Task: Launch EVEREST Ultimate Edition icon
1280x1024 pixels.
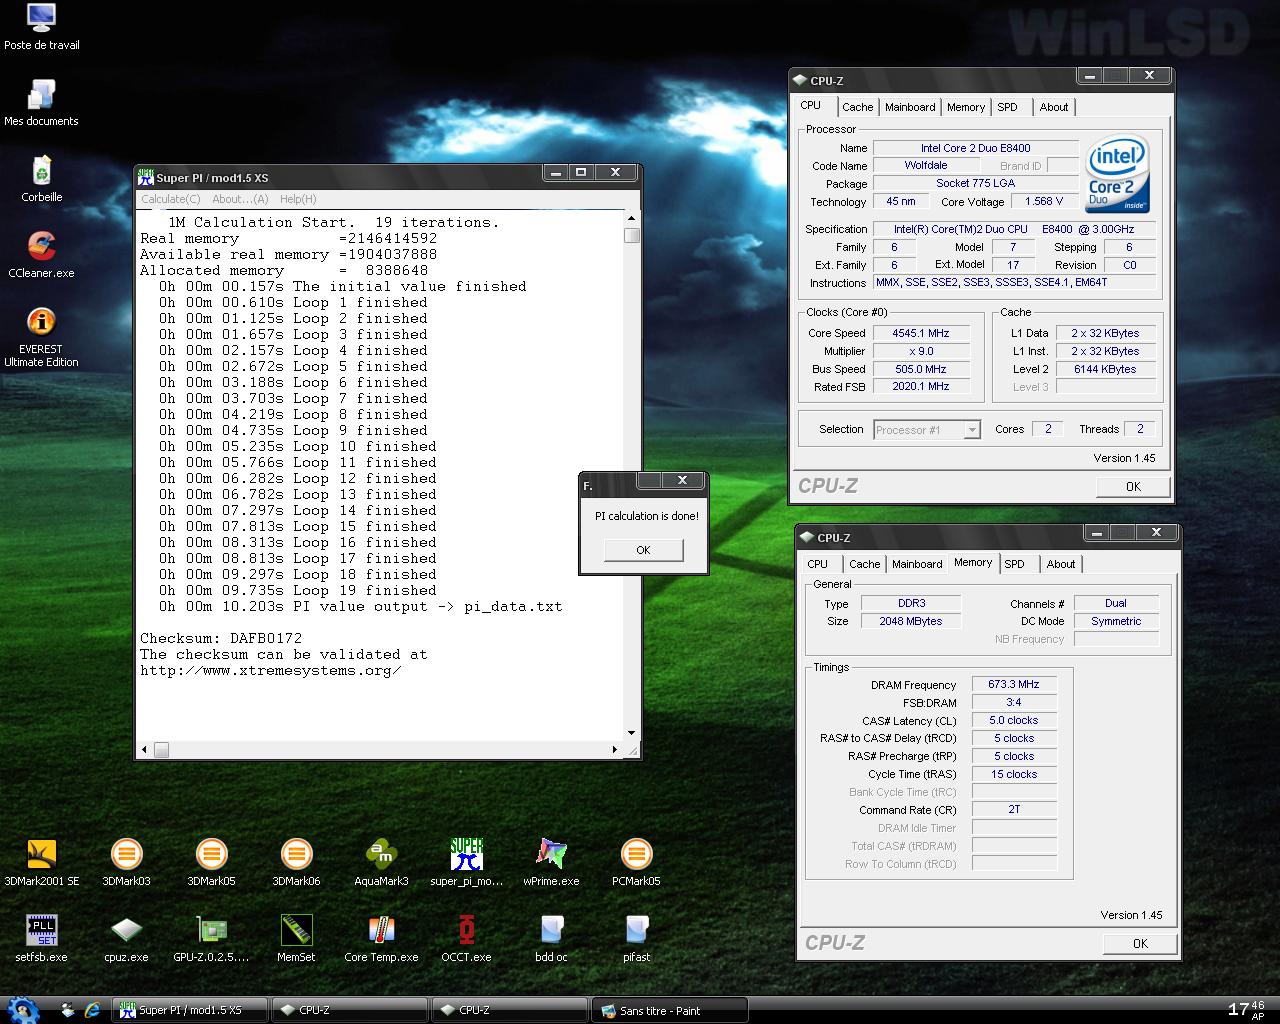Action: 41,337
